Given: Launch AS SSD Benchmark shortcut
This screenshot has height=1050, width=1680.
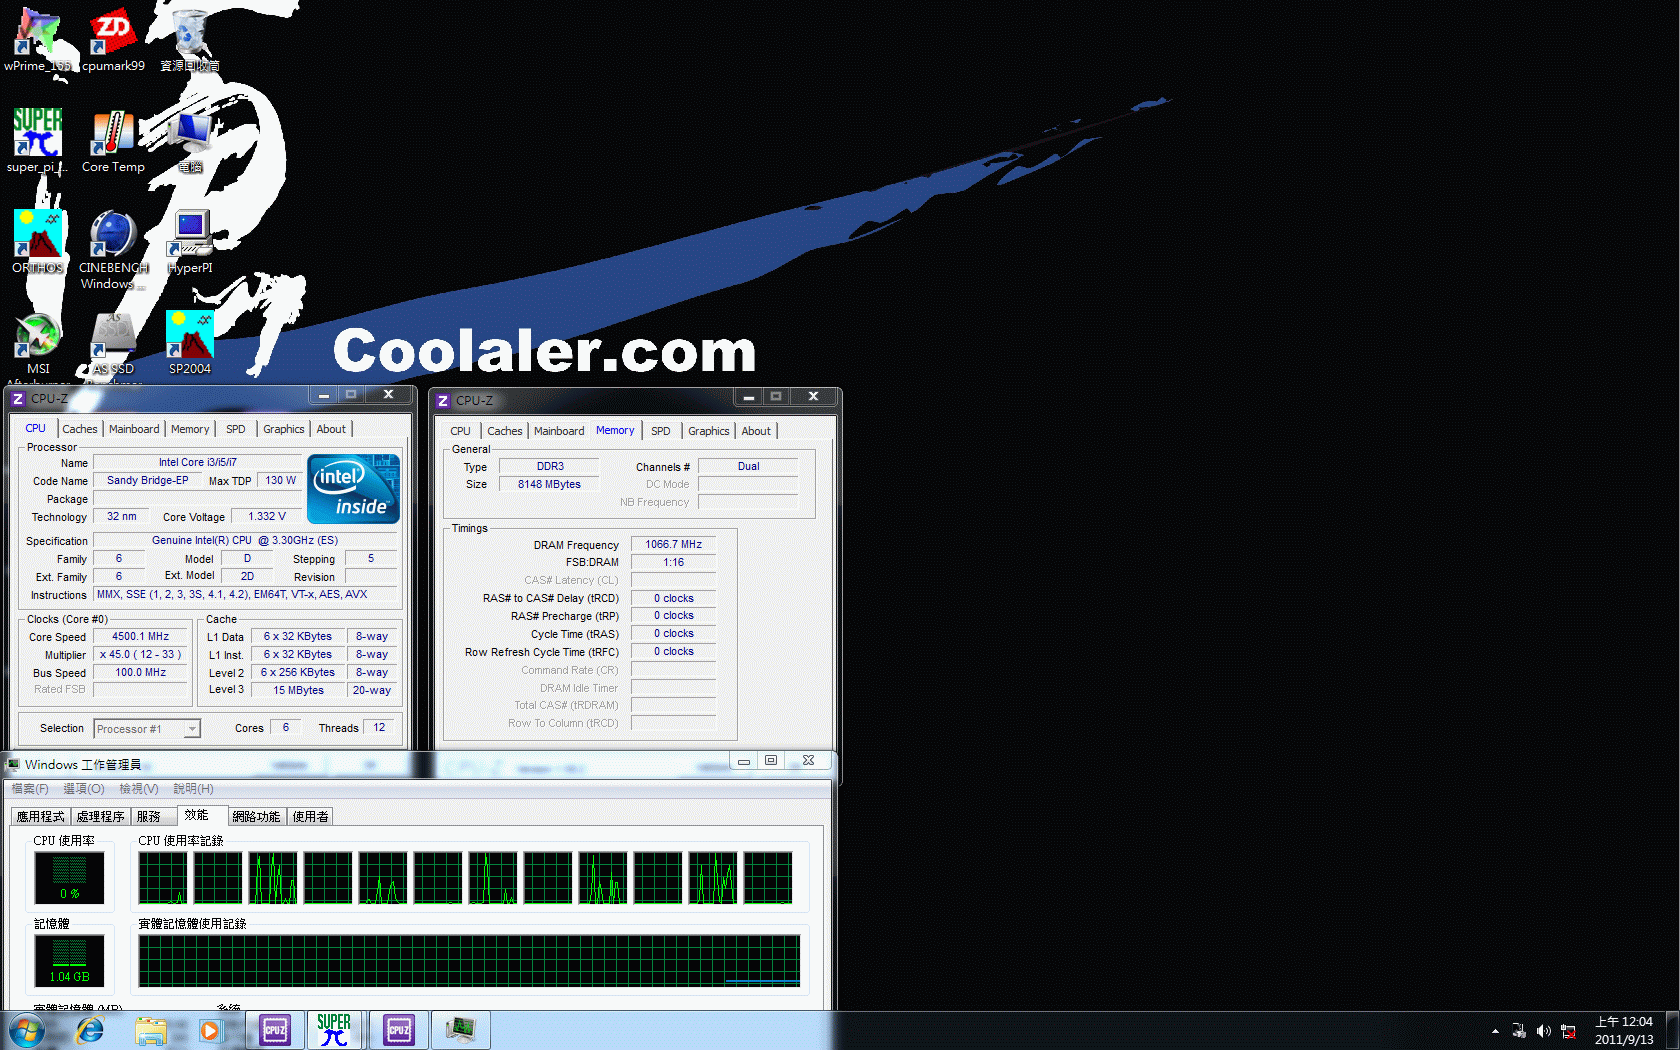Looking at the screenshot, I should (113, 346).
